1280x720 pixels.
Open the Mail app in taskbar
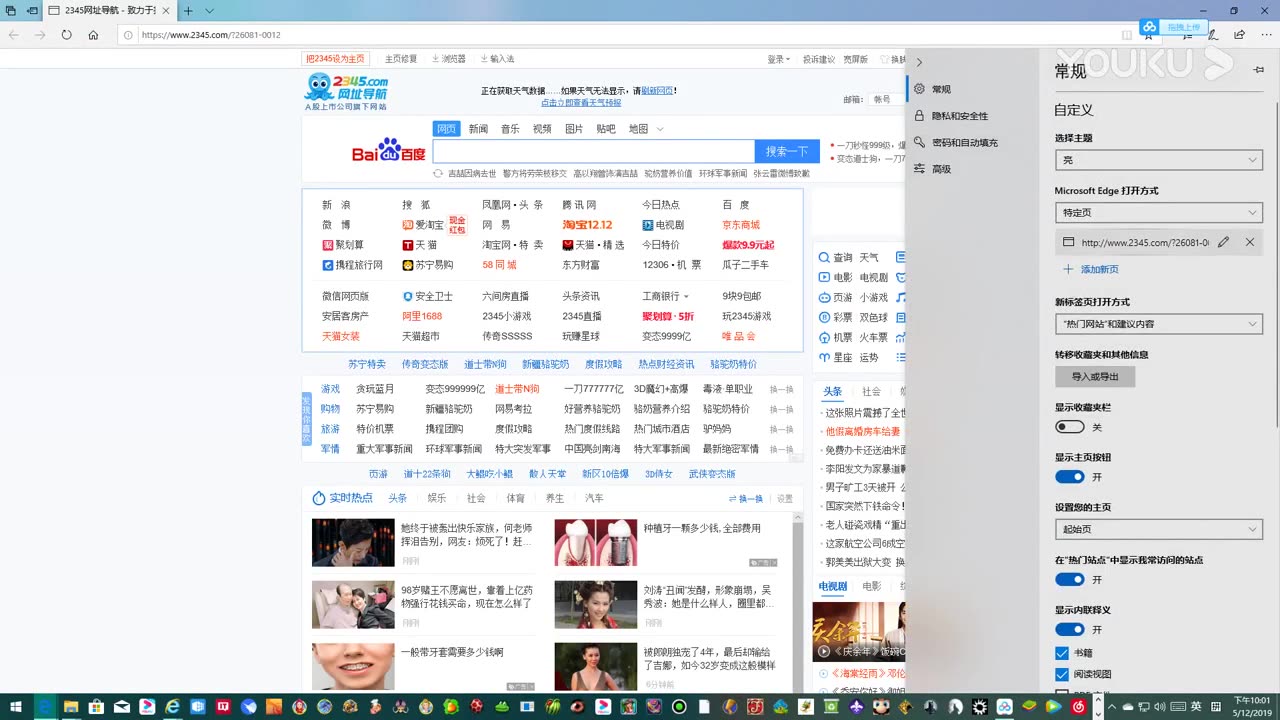122,707
